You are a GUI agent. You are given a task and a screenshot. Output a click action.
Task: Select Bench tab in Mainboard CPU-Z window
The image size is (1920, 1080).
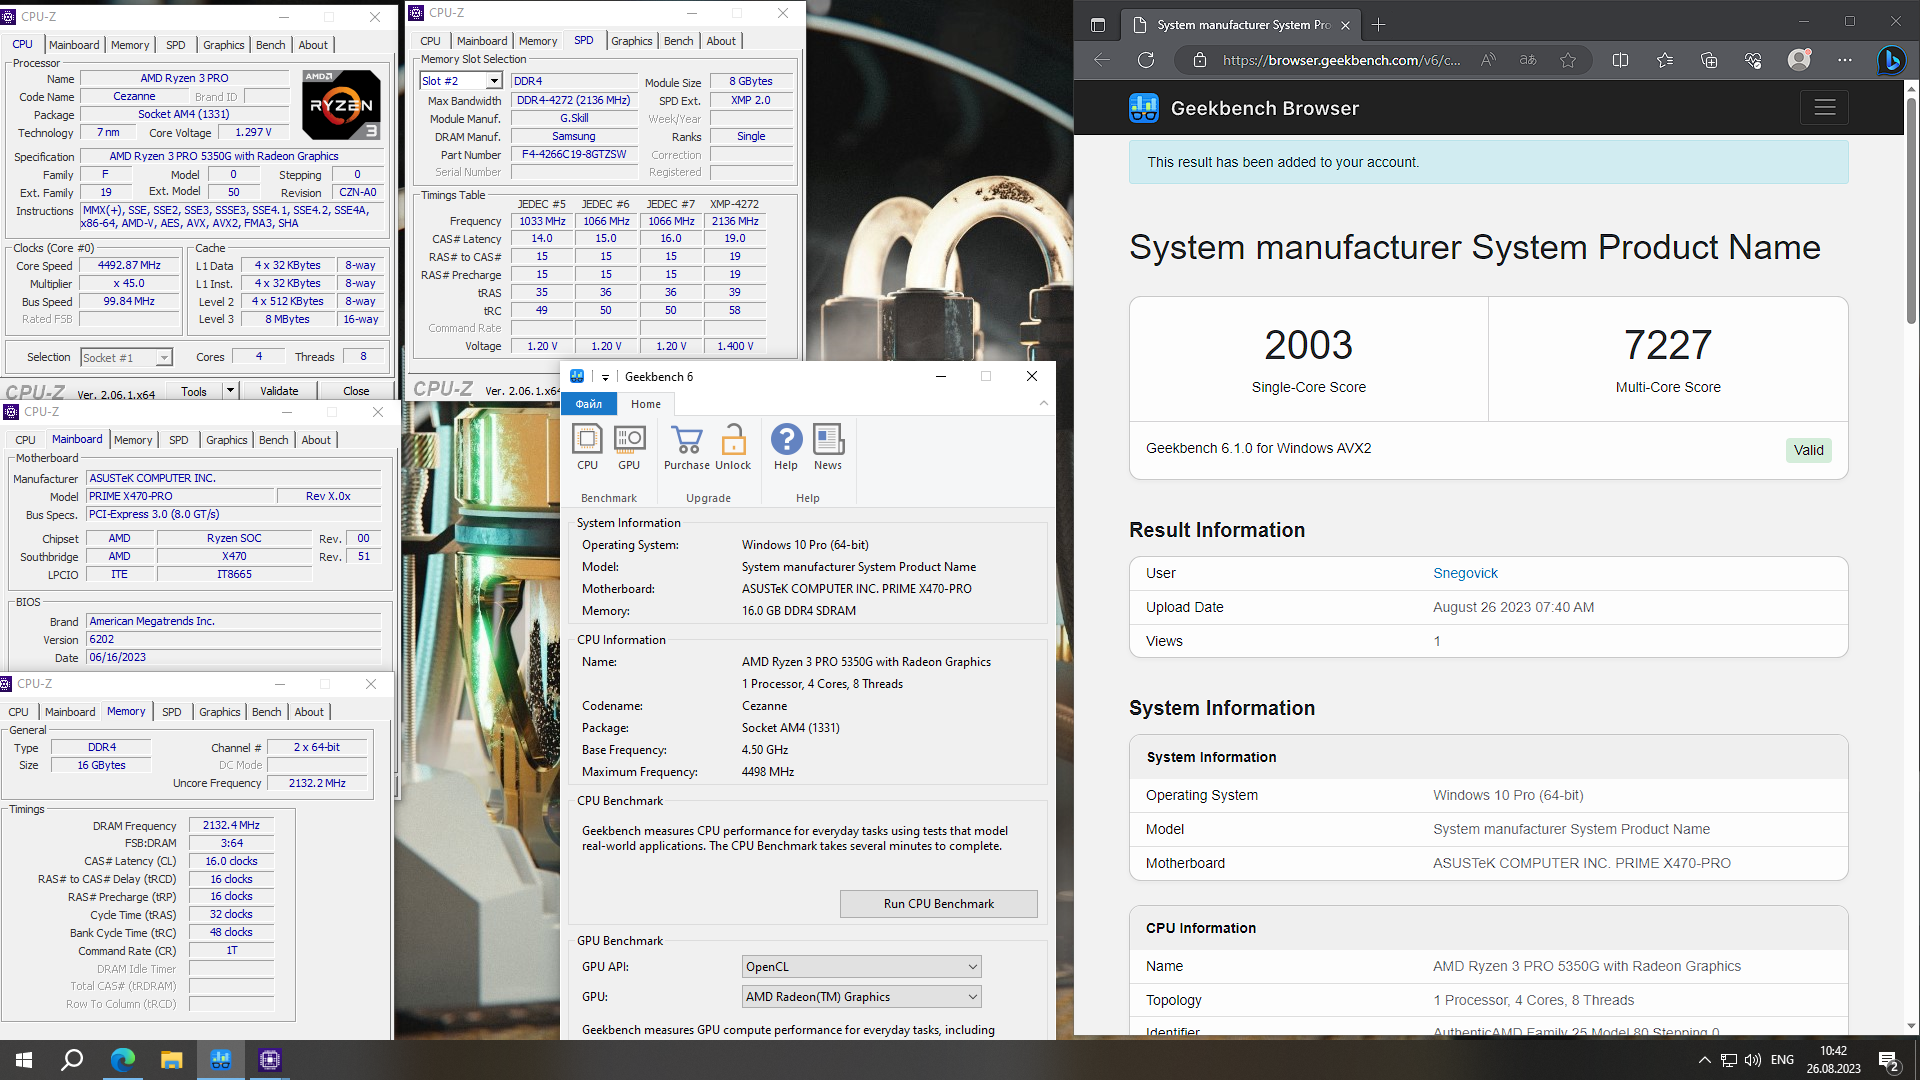273,440
